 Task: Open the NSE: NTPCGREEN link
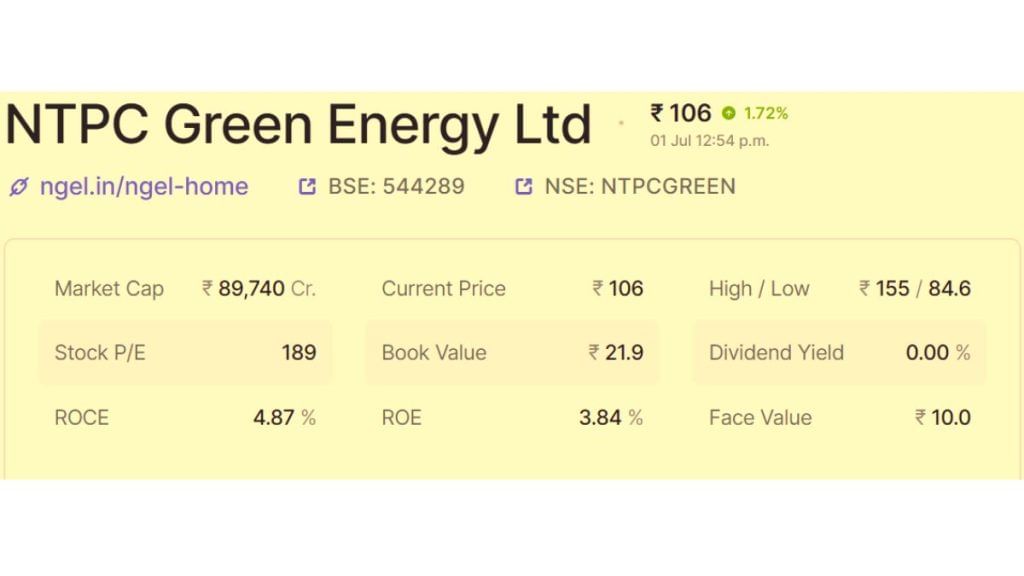(x=640, y=187)
